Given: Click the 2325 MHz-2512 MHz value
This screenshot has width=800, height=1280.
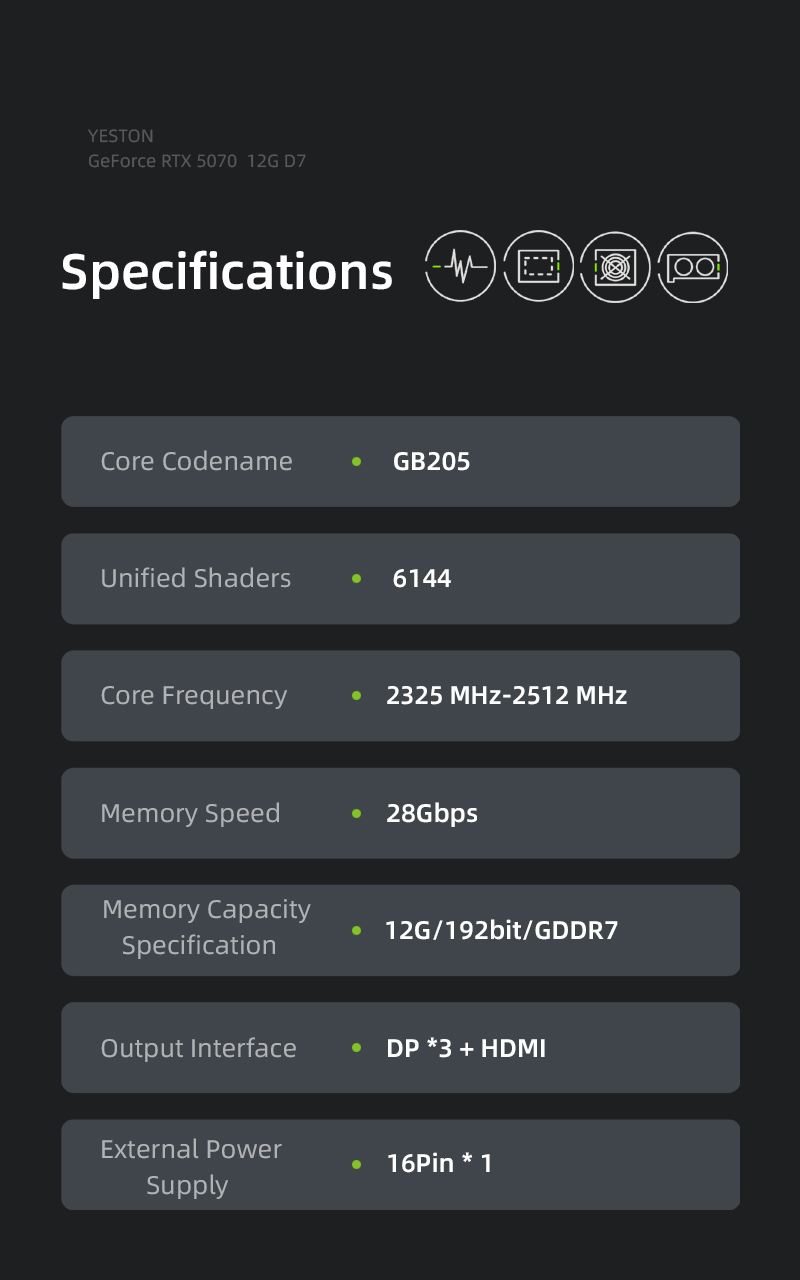Looking at the screenshot, I should (x=506, y=696).
